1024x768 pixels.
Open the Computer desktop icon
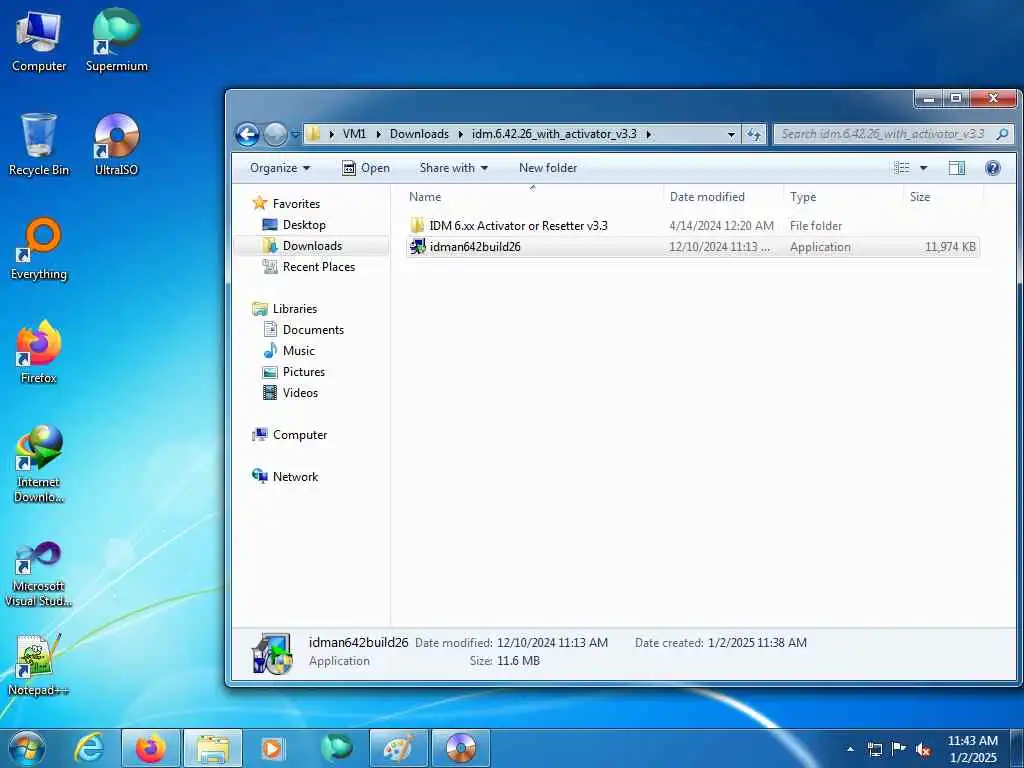pyautogui.click(x=39, y=42)
